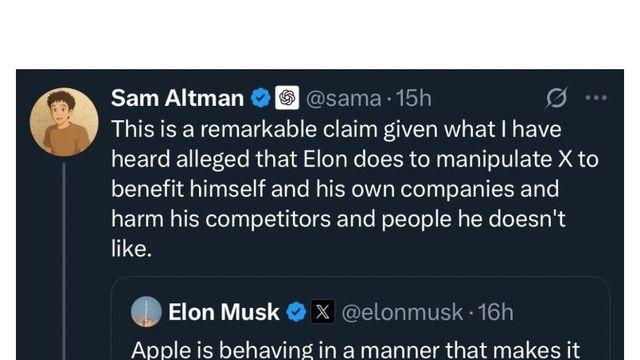Open the Elon Musk display name
Screen dimensions: 640x360
[x=224, y=312]
